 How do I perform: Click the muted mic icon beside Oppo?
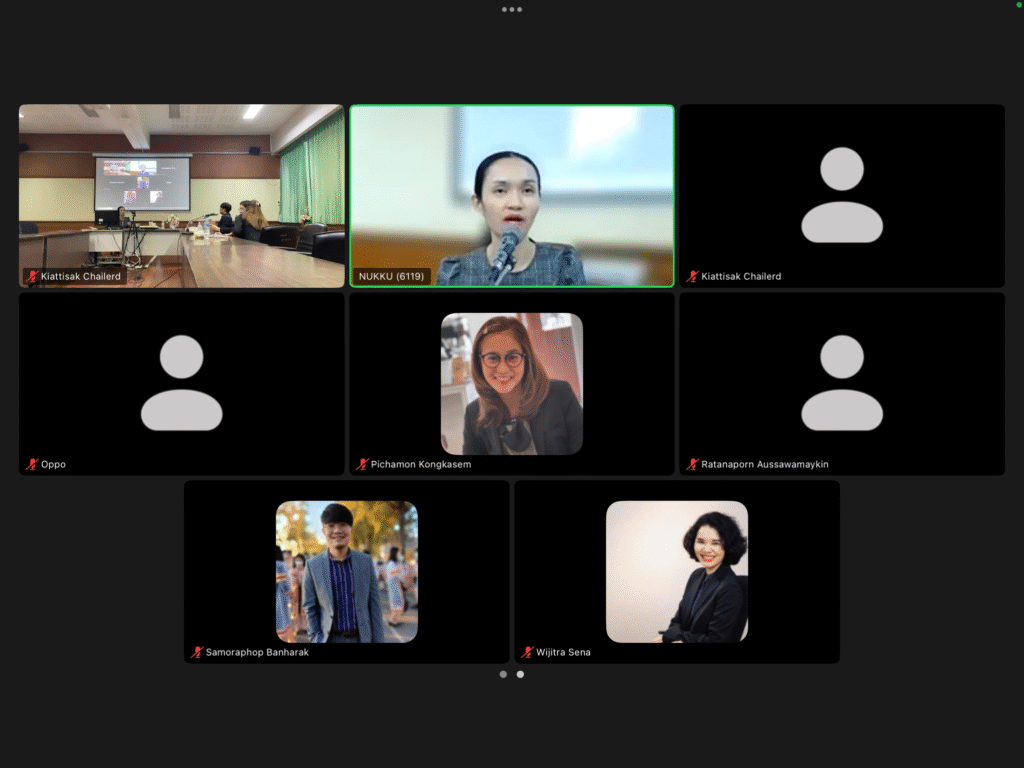click(x=32, y=464)
